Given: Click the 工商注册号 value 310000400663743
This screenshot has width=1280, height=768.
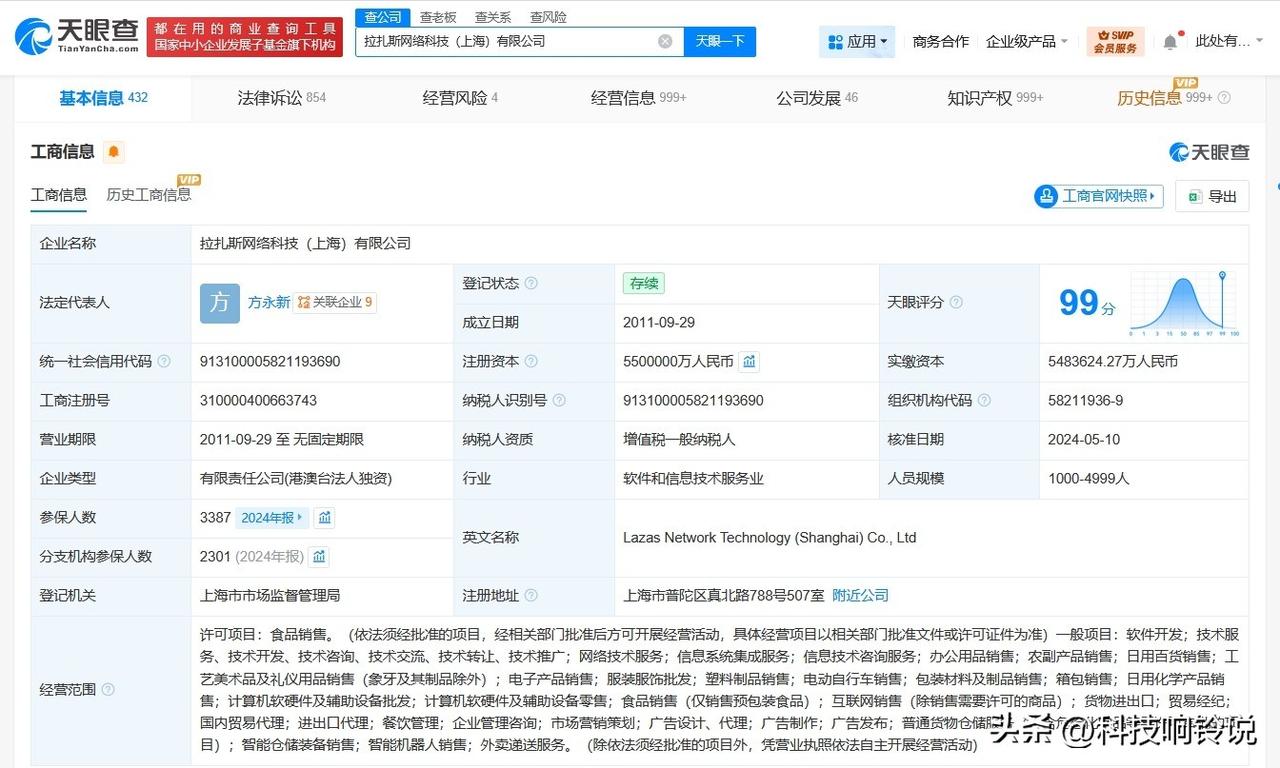Looking at the screenshot, I should coord(259,400).
